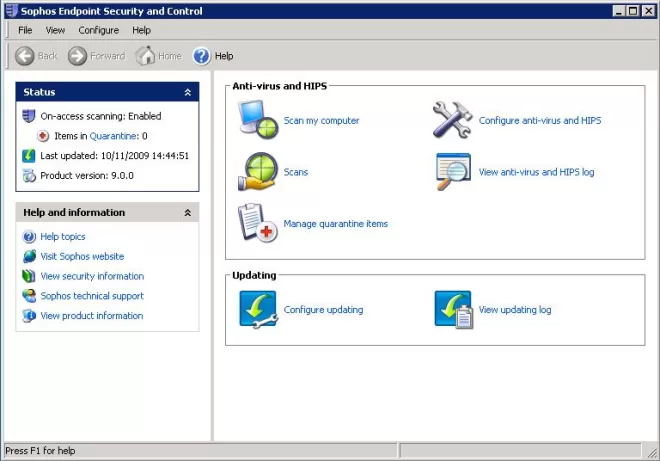Click the 'On-access scanning: Enabled' text
This screenshot has height=461, width=660.
101,116
